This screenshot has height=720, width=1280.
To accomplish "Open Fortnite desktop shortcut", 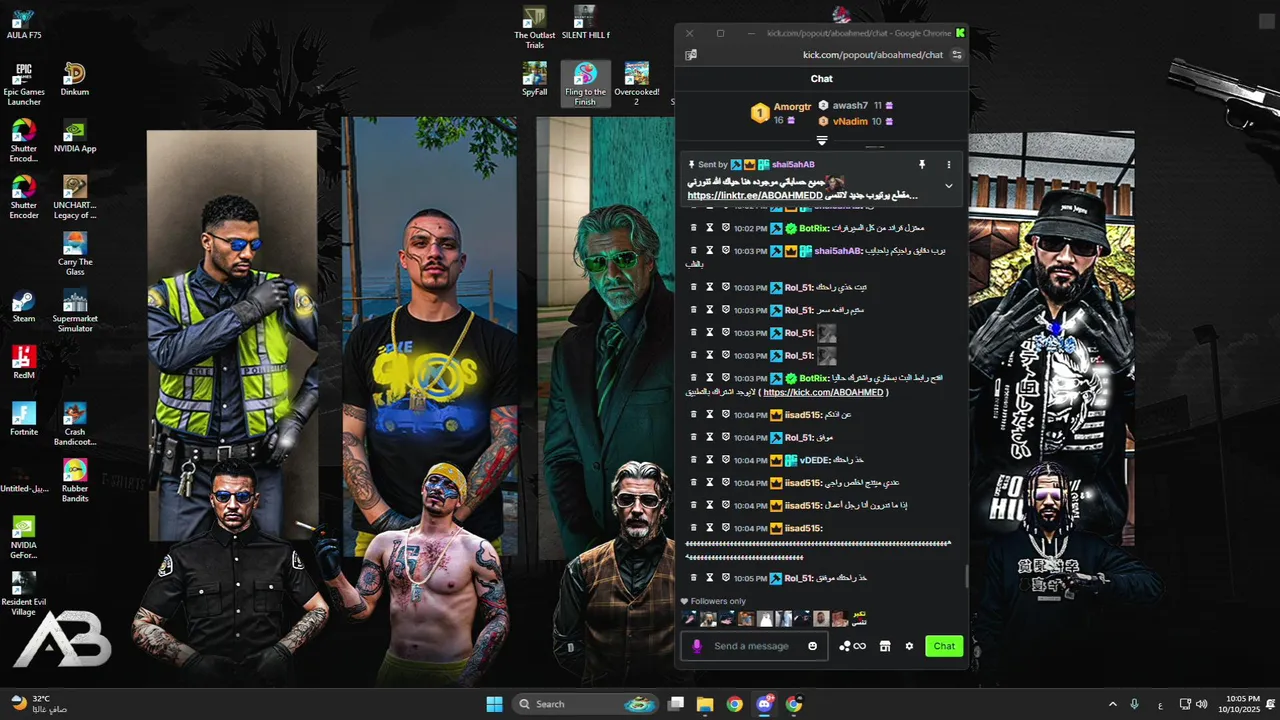I will pyautogui.click(x=23, y=421).
